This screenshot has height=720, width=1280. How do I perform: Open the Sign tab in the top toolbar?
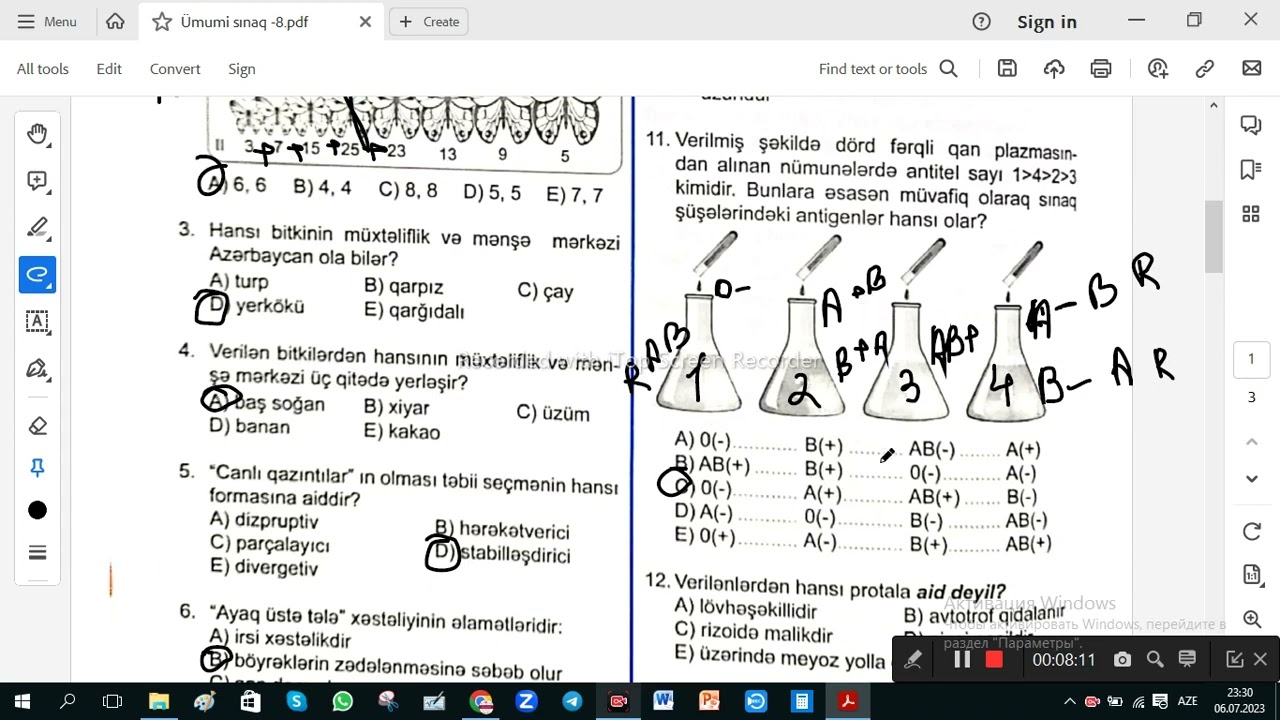point(242,69)
